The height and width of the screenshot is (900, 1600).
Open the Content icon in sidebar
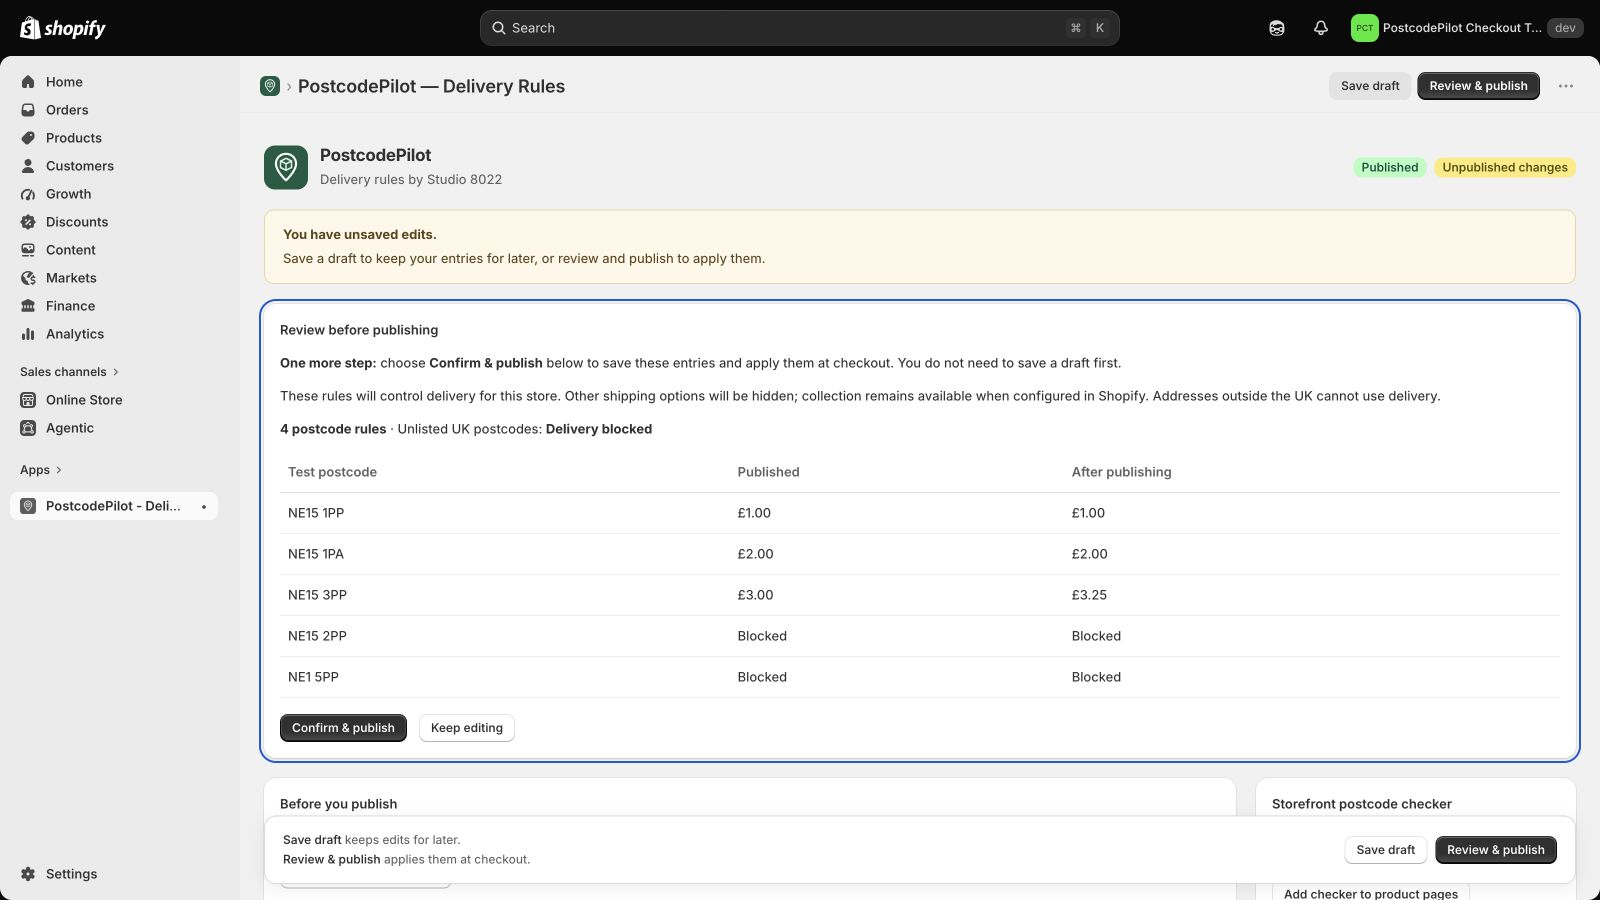(x=28, y=250)
